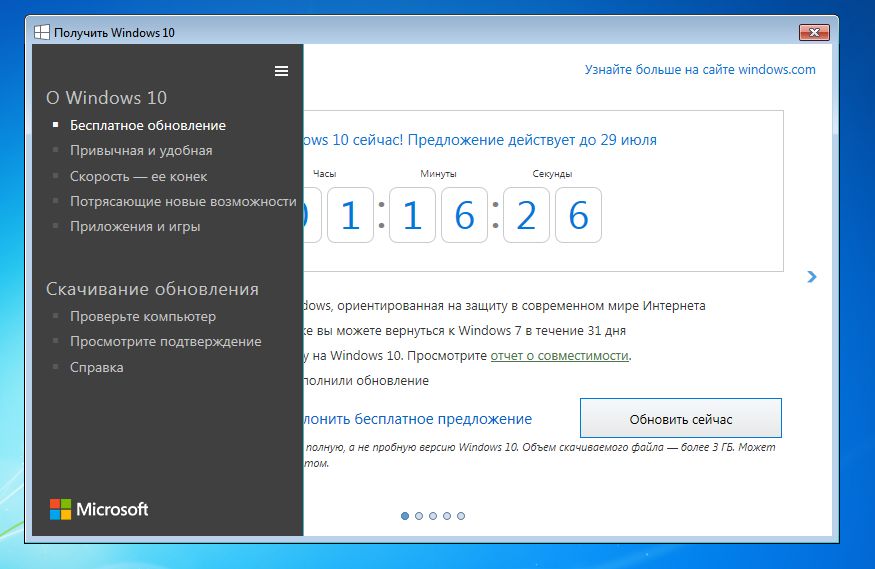This screenshot has width=875, height=569.
Task: Jump to third page indicator dot
Action: (x=433, y=516)
